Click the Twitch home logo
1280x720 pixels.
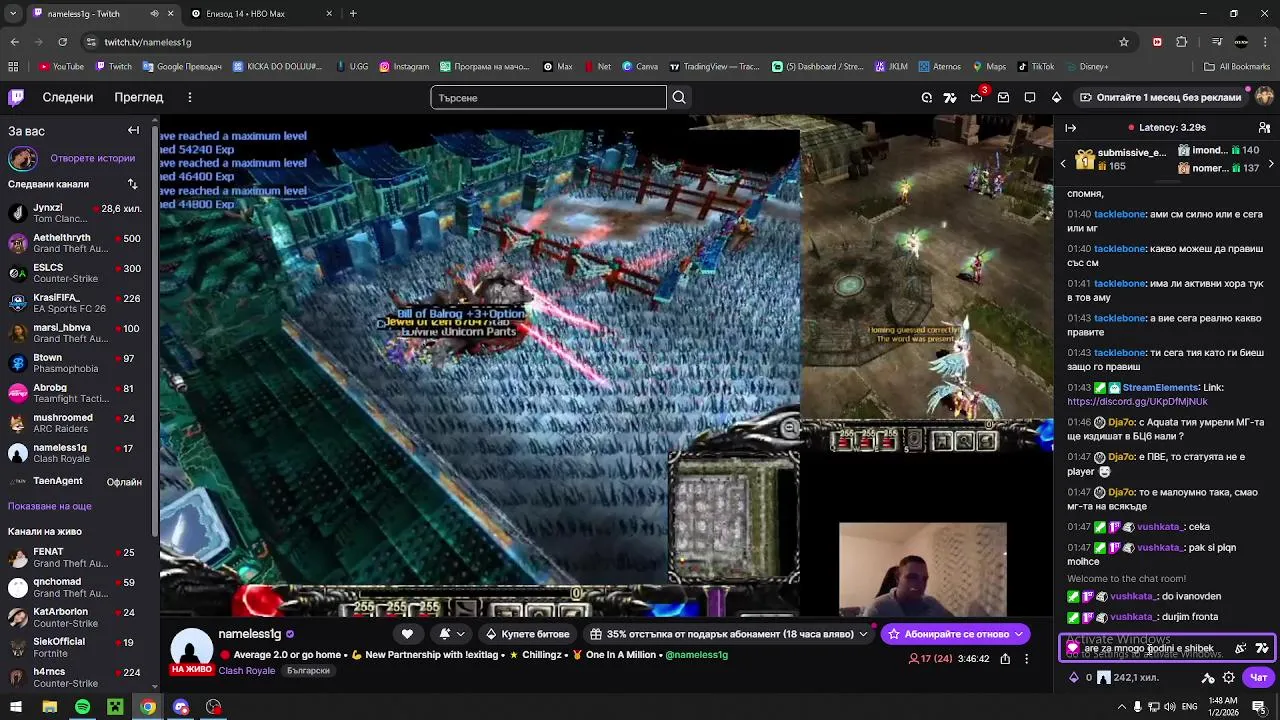coord(16,97)
